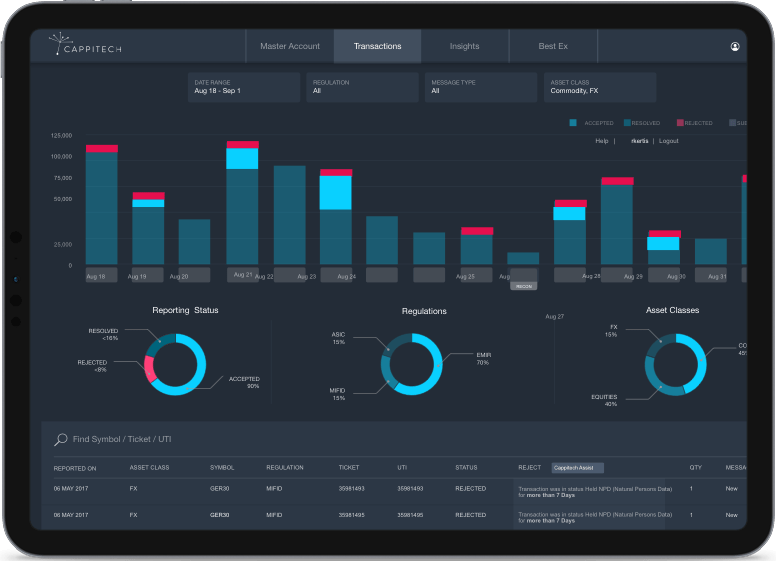Image resolution: width=776 pixels, height=561 pixels.
Task: Toggle the Resolved legend square
Action: click(x=627, y=123)
